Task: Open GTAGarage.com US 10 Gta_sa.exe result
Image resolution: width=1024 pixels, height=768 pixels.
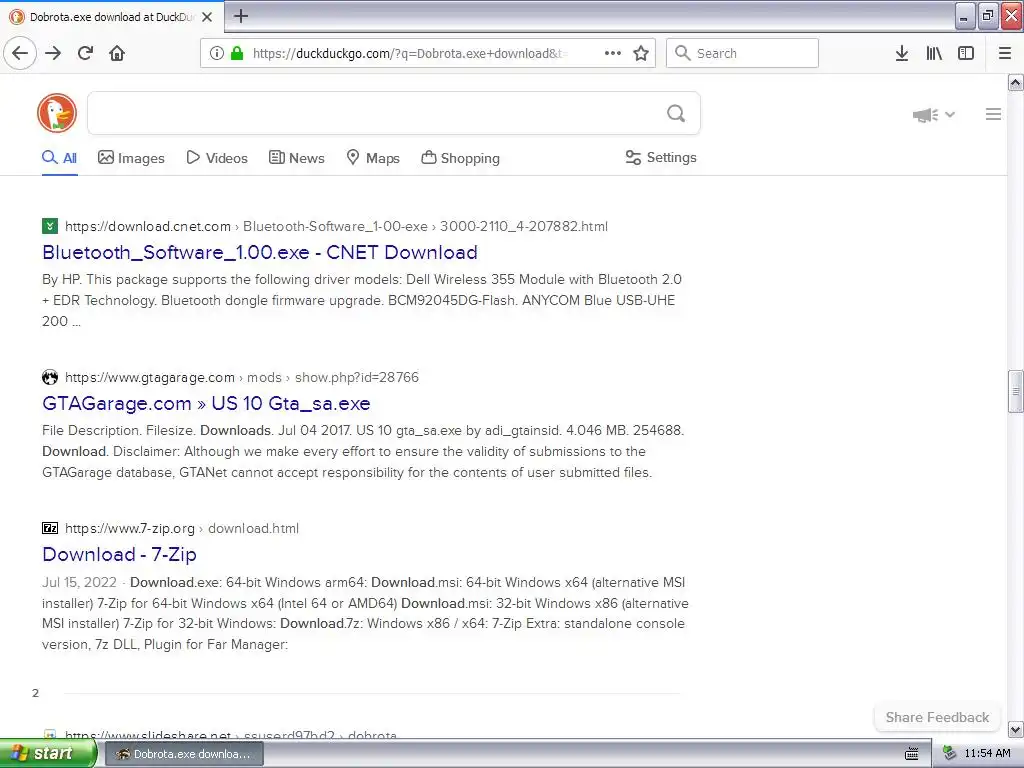Action: point(206,403)
